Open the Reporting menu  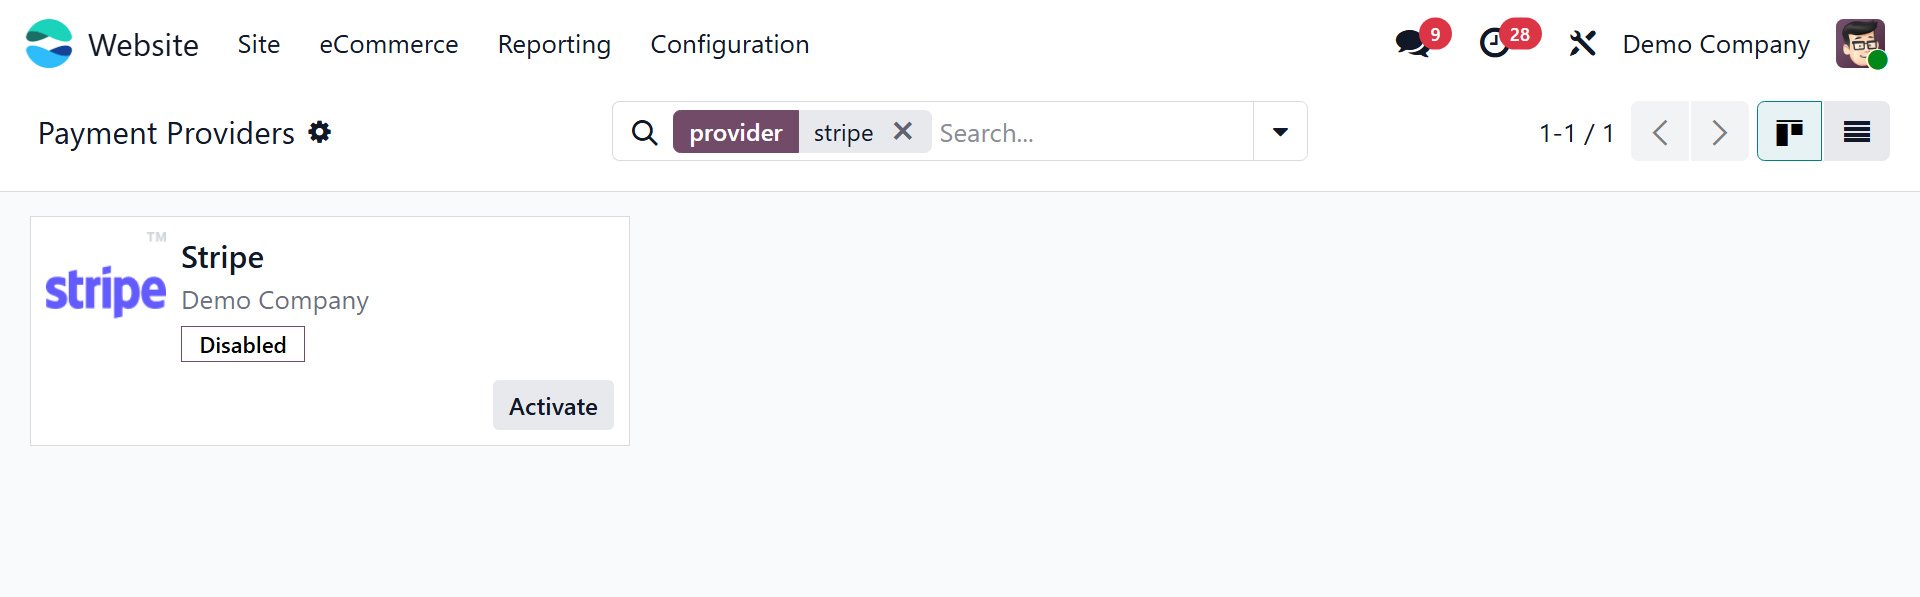(554, 44)
